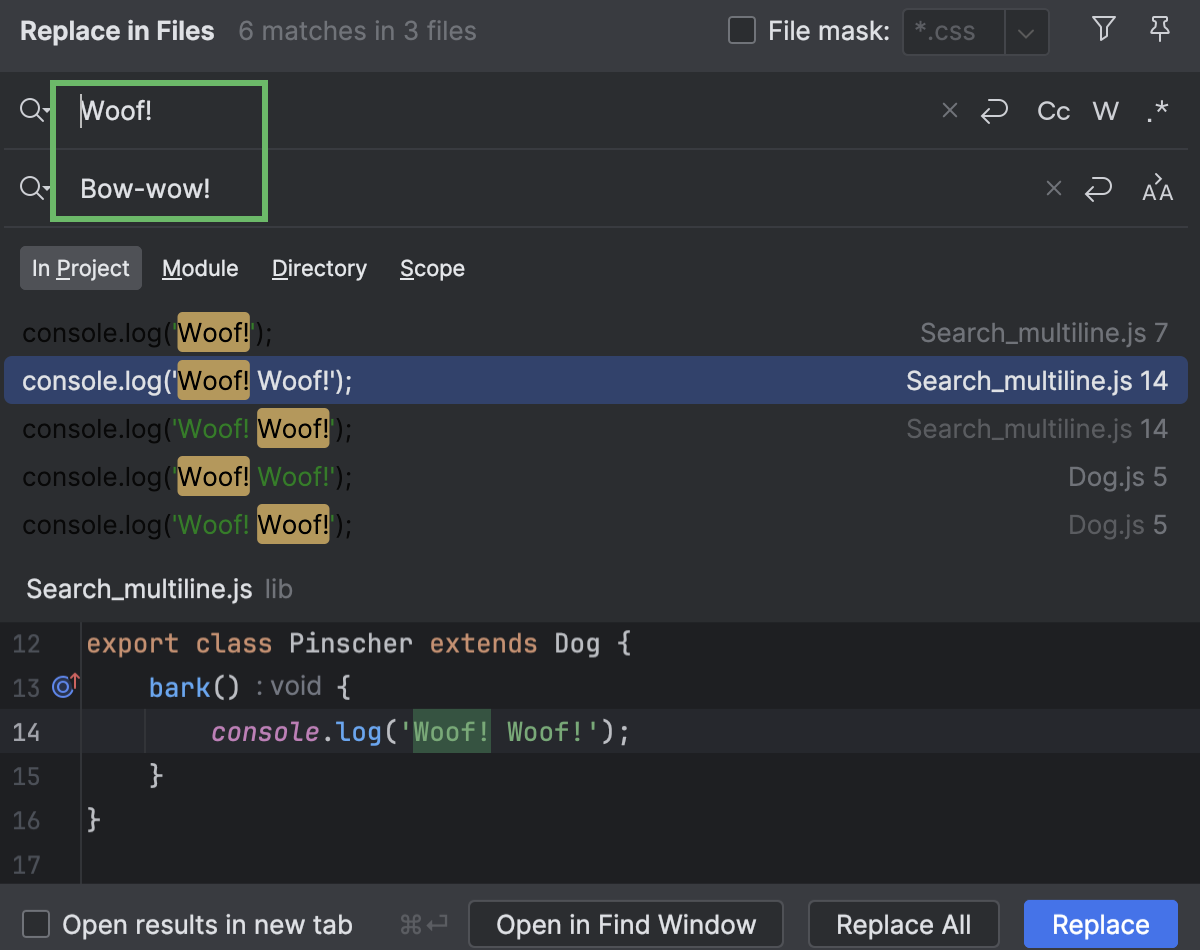1200x950 pixels.
Task: Select the In Project scope option
Action: point(80,268)
